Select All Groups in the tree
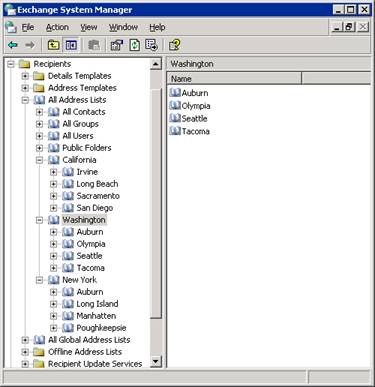This screenshot has height=387, width=375. [x=80, y=124]
